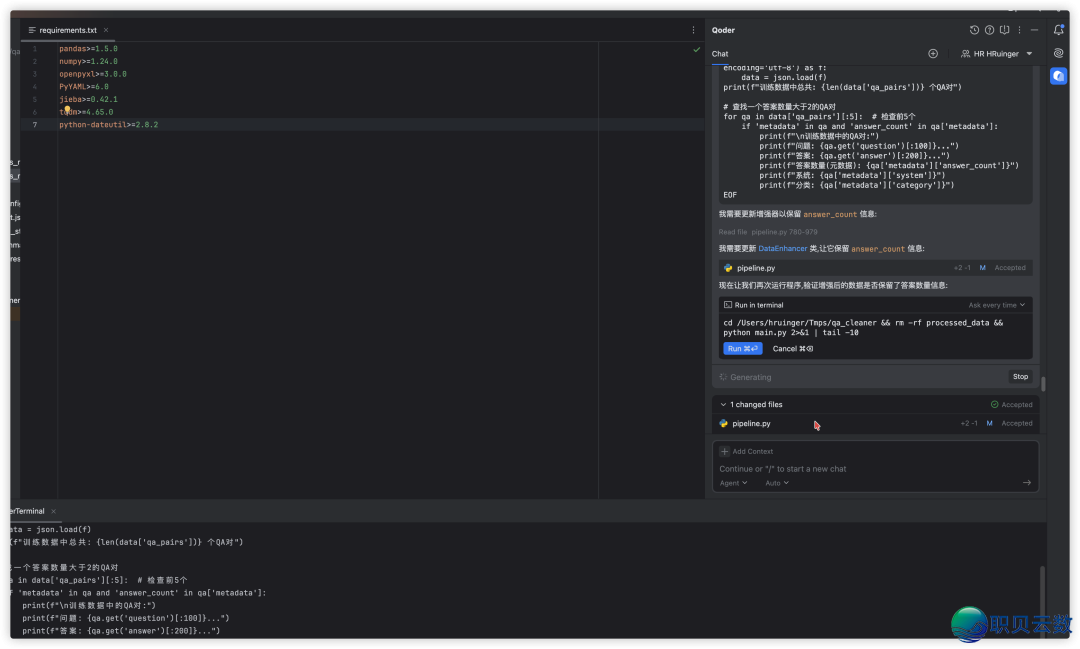1080x649 pixels.
Task: Open the HR HRuinger account dropdown
Action: tap(996, 54)
